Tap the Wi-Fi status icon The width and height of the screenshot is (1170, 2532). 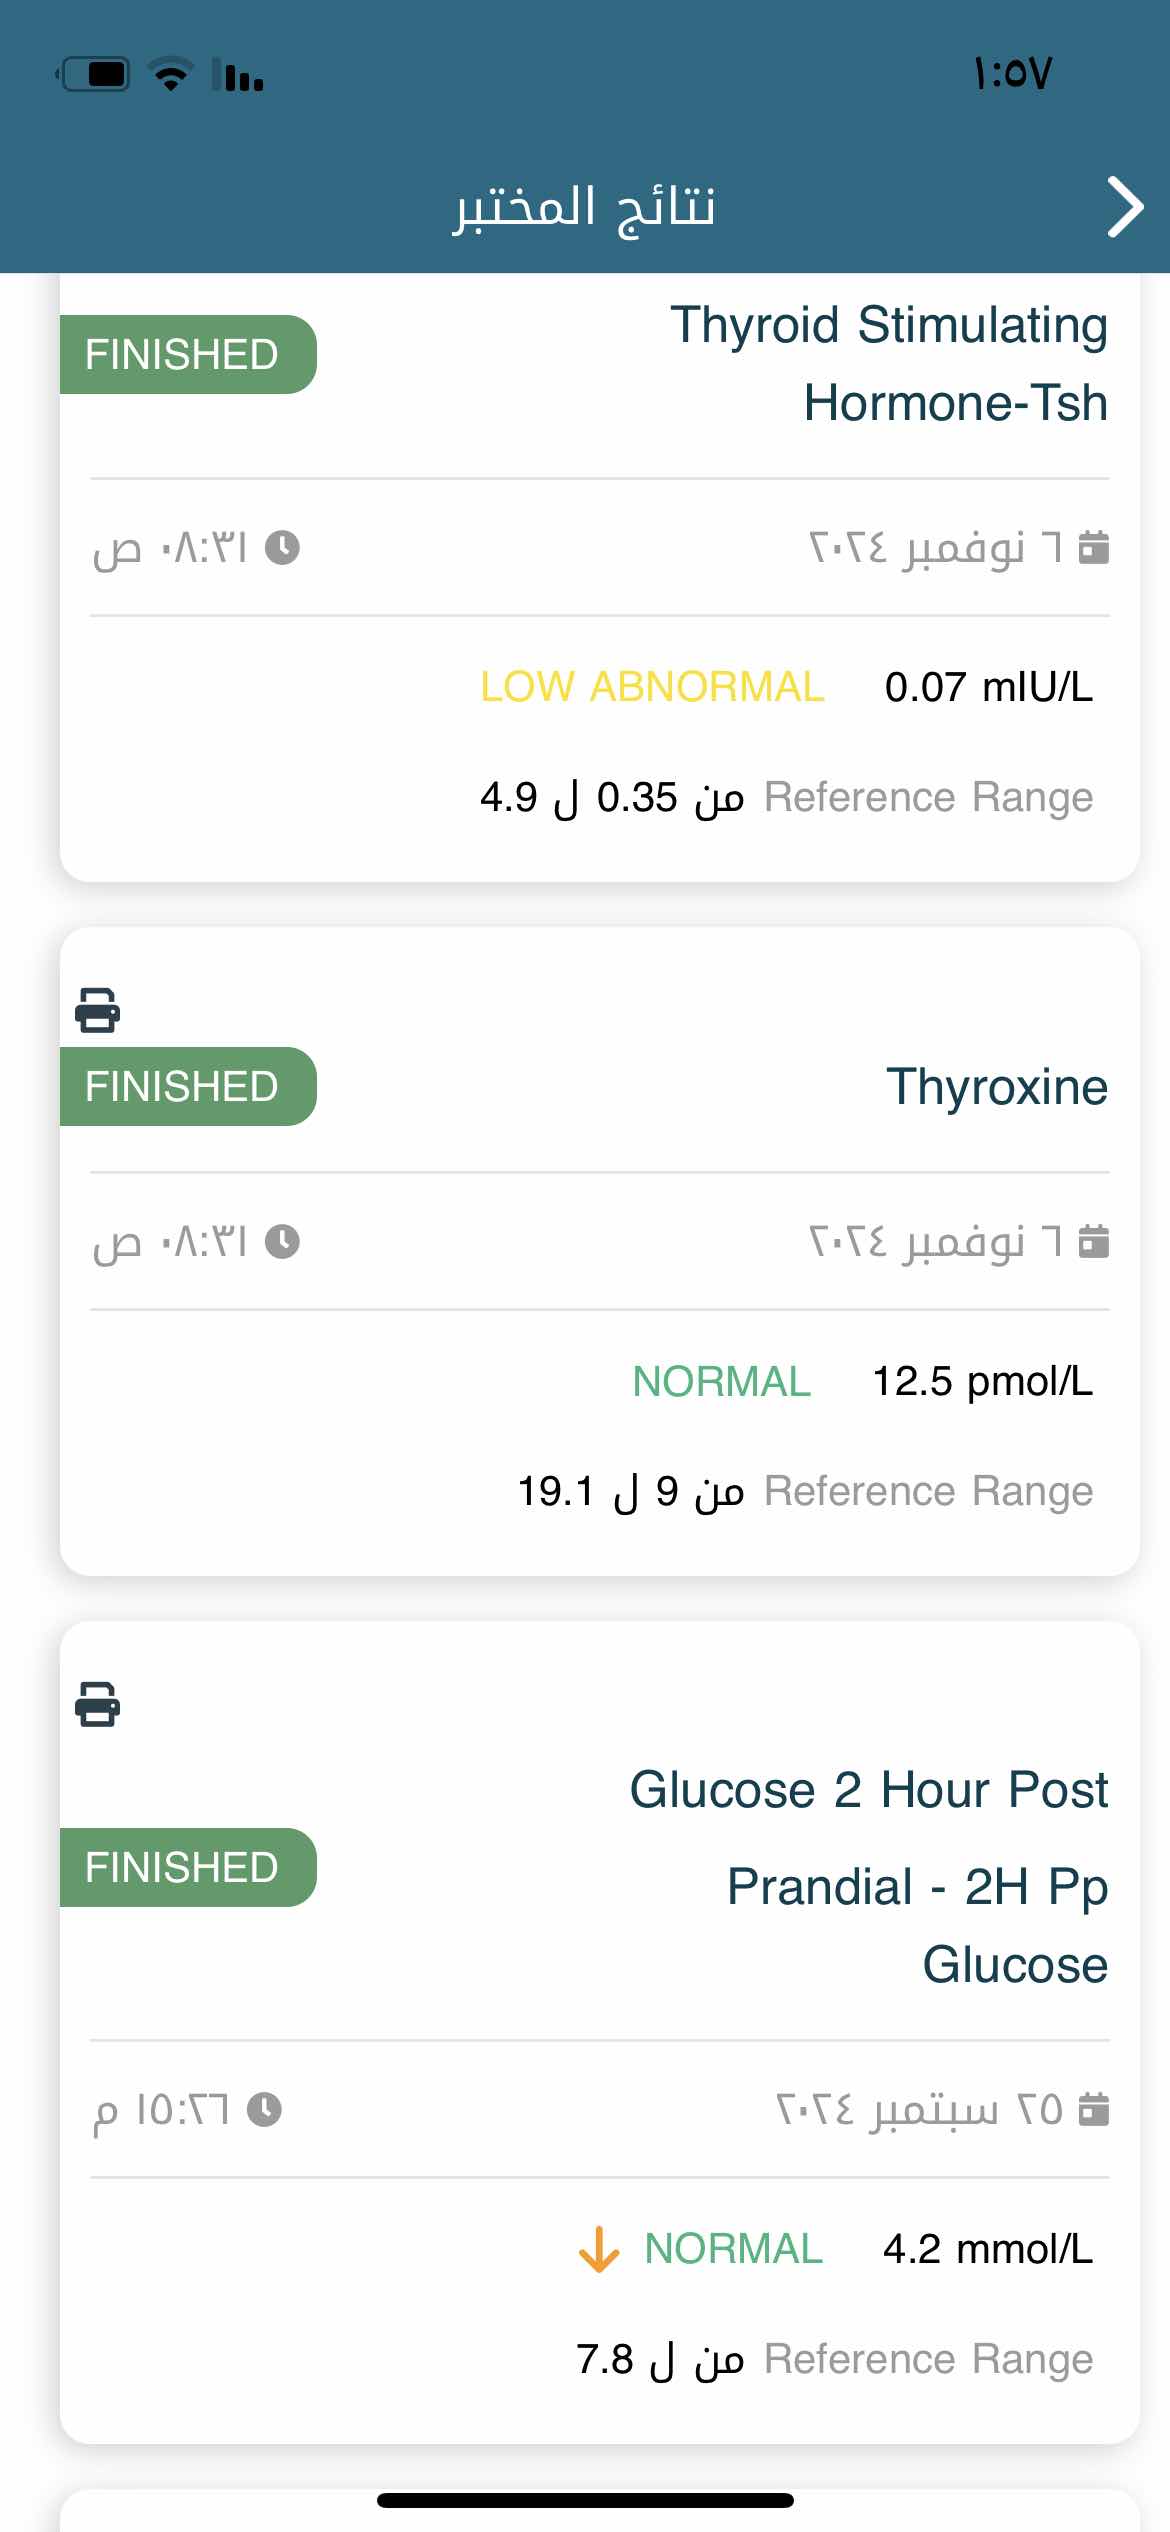point(171,74)
